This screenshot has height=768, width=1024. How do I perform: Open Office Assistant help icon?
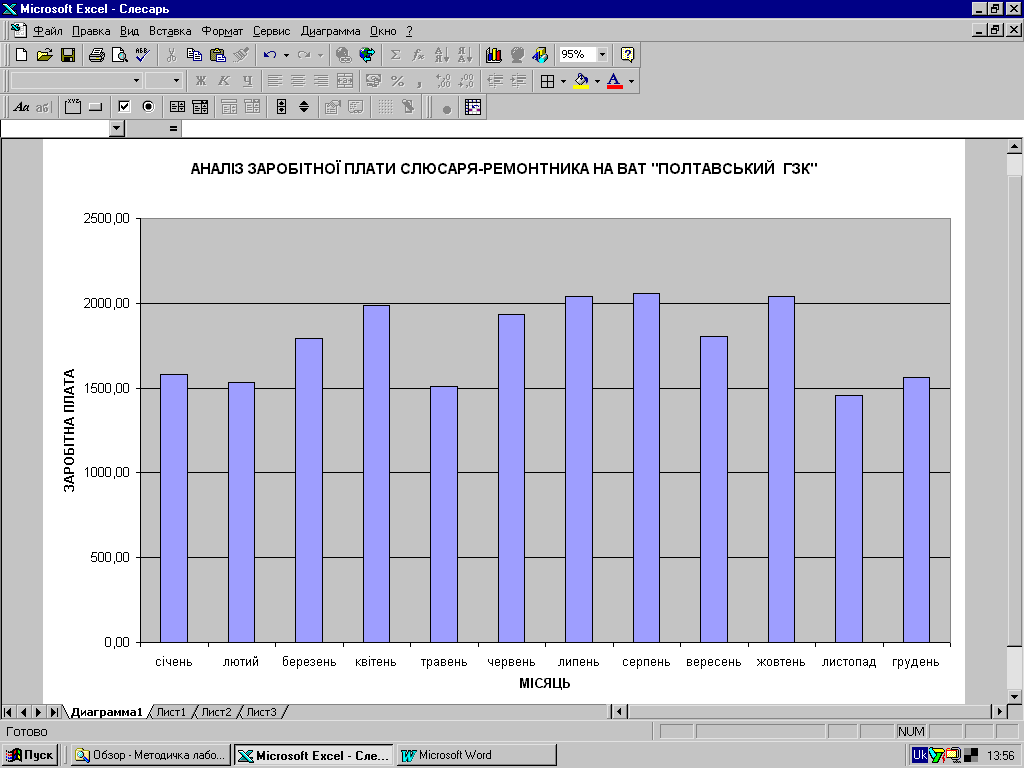coord(627,55)
